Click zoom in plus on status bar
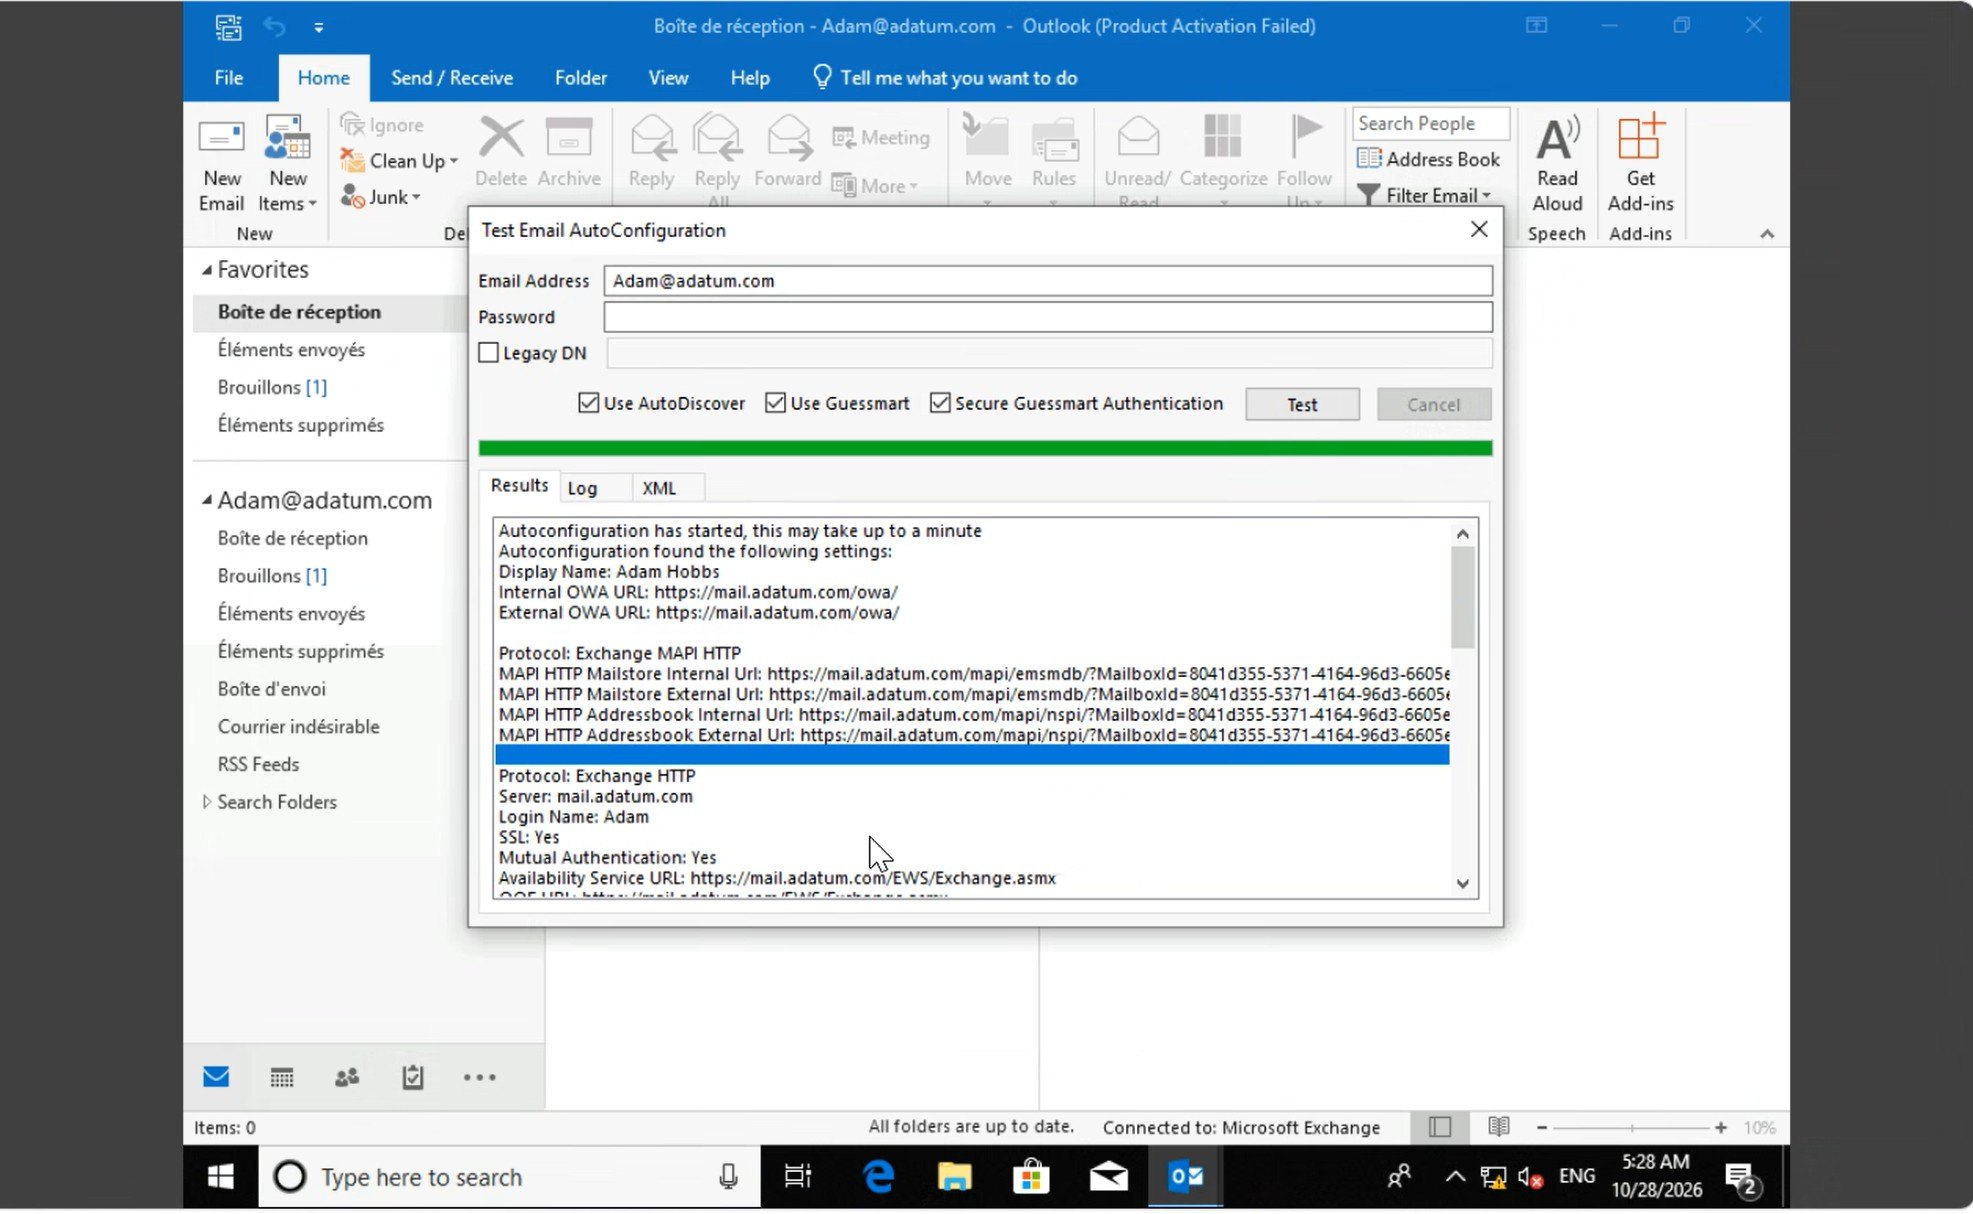 click(x=1720, y=1127)
